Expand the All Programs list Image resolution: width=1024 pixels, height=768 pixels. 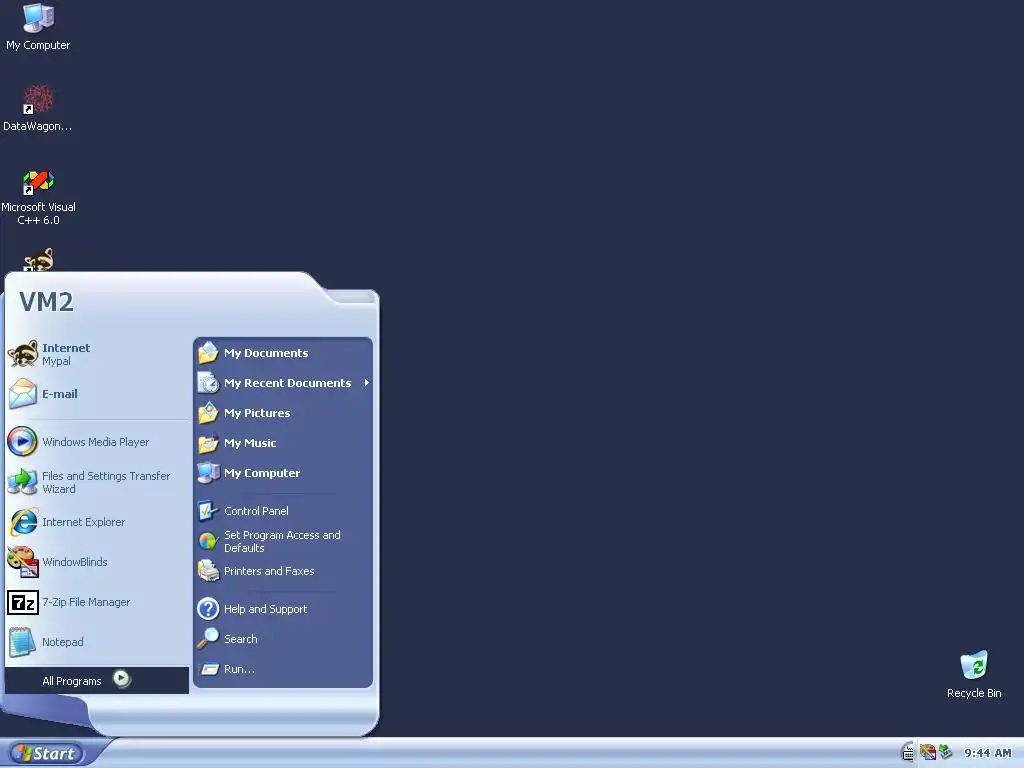click(97, 680)
